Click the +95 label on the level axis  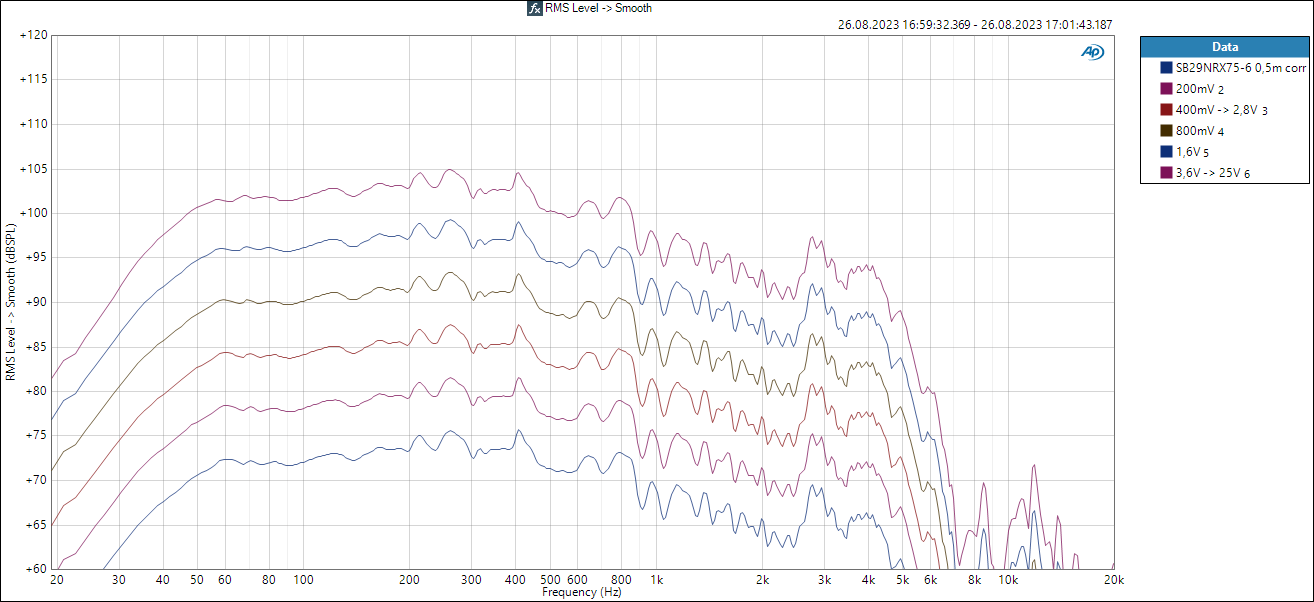pyautogui.click(x=36, y=257)
